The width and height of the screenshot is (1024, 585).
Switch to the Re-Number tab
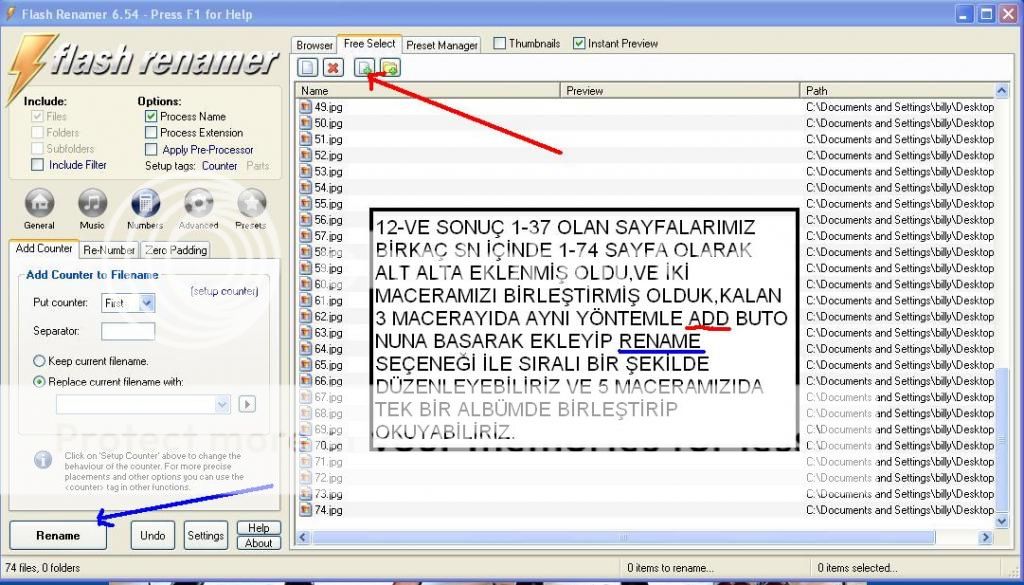(108, 250)
